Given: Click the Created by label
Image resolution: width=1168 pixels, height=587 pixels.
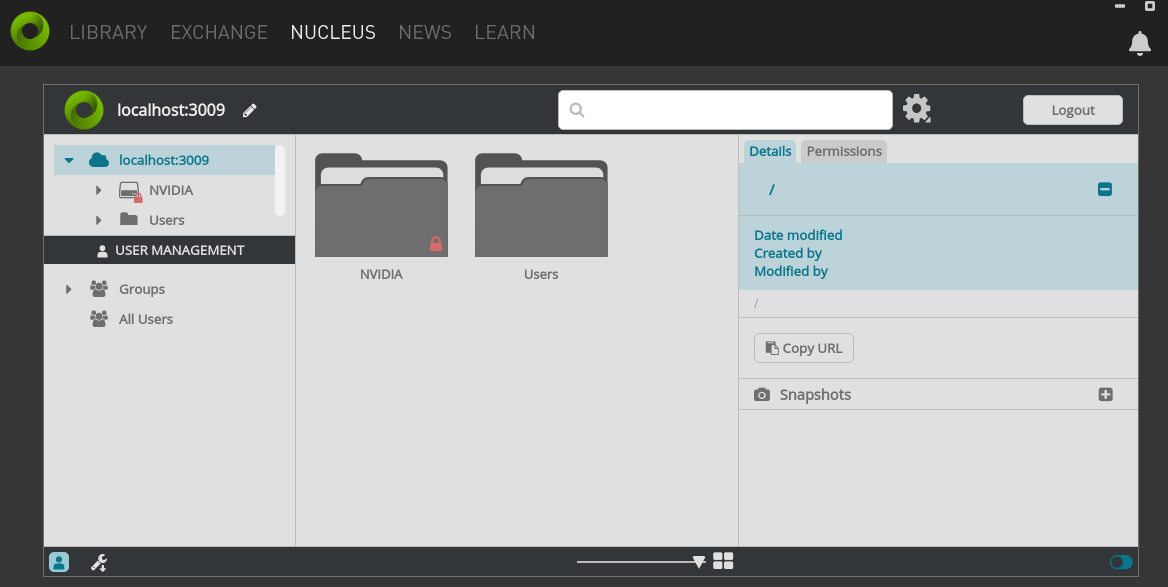Looking at the screenshot, I should (x=788, y=253).
